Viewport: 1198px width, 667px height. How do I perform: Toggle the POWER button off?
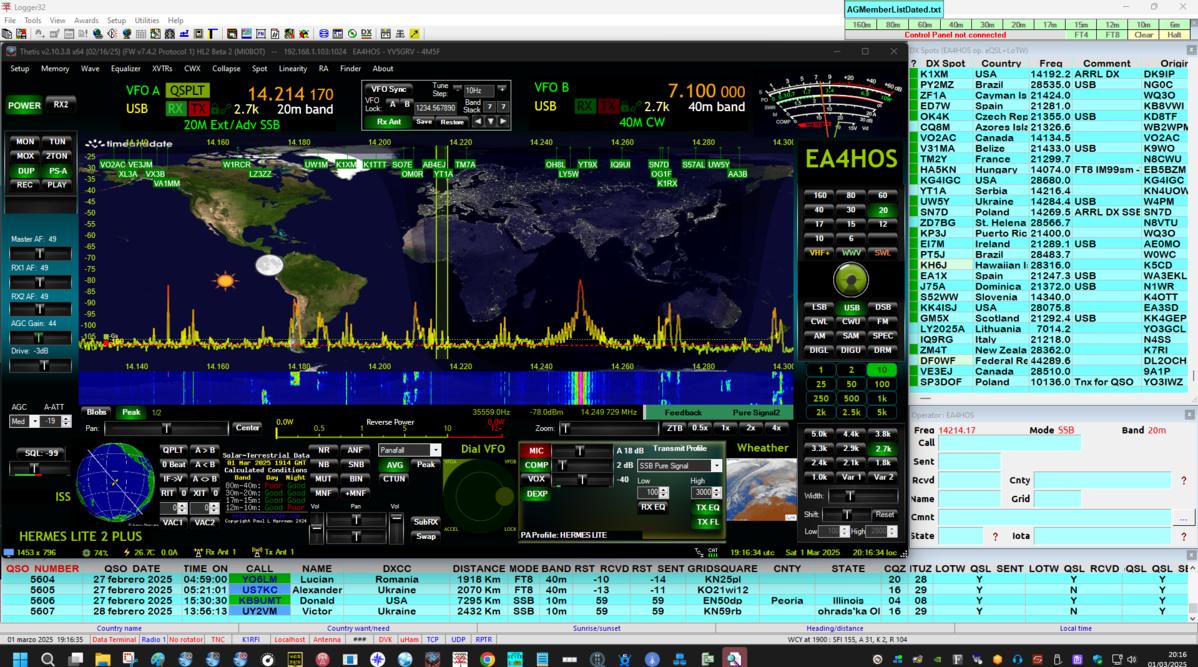24,105
